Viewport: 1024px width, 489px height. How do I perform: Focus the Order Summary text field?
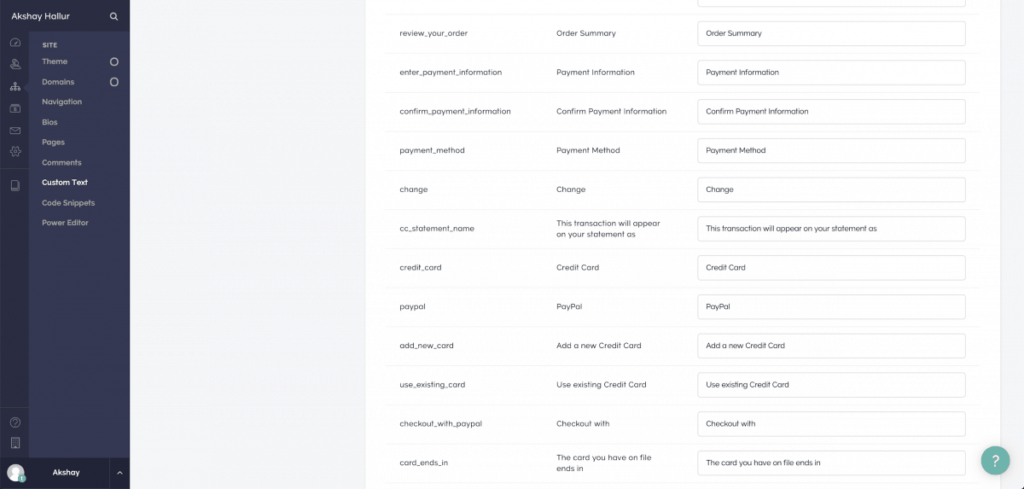[831, 33]
